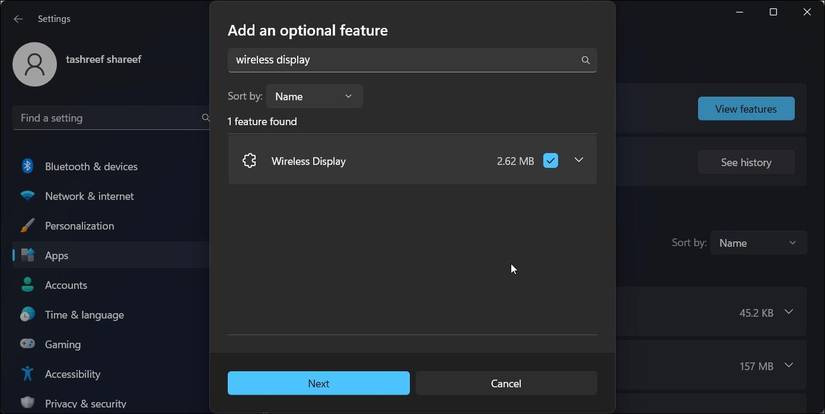Click the Find a setting search field
The height and width of the screenshot is (414, 825).
pyautogui.click(x=105, y=118)
